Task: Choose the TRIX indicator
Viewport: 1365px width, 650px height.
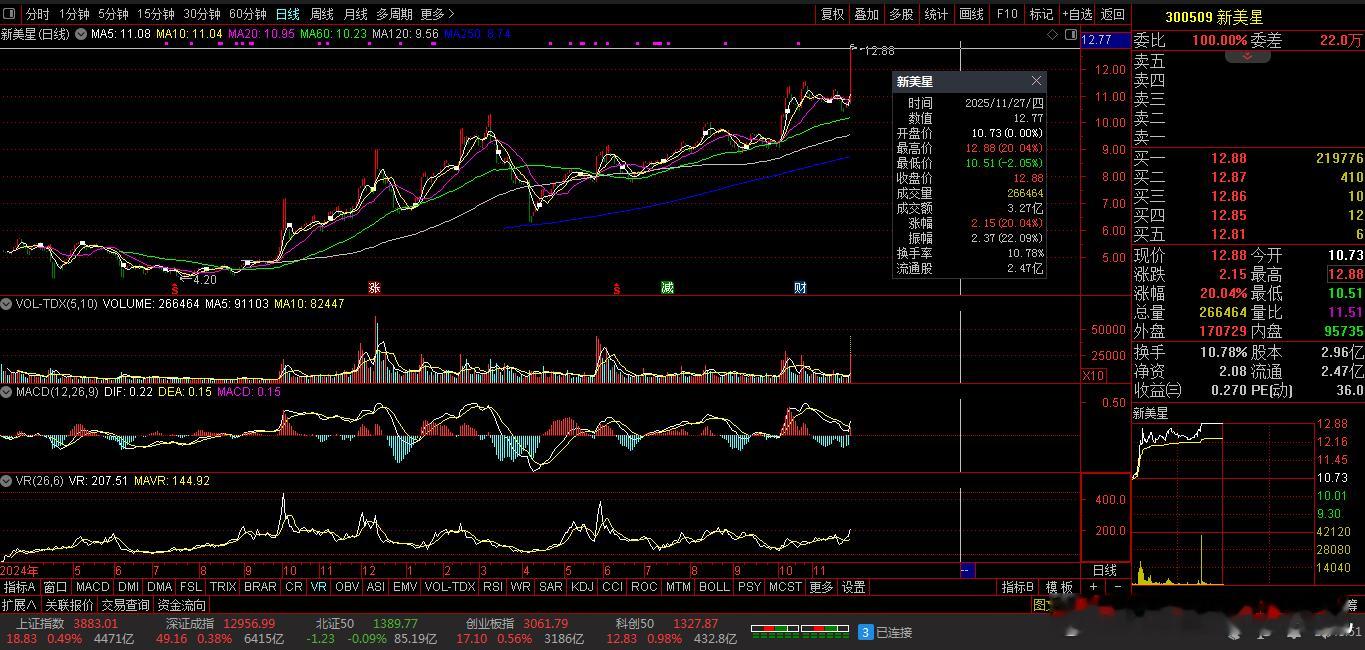Action: coord(223,587)
